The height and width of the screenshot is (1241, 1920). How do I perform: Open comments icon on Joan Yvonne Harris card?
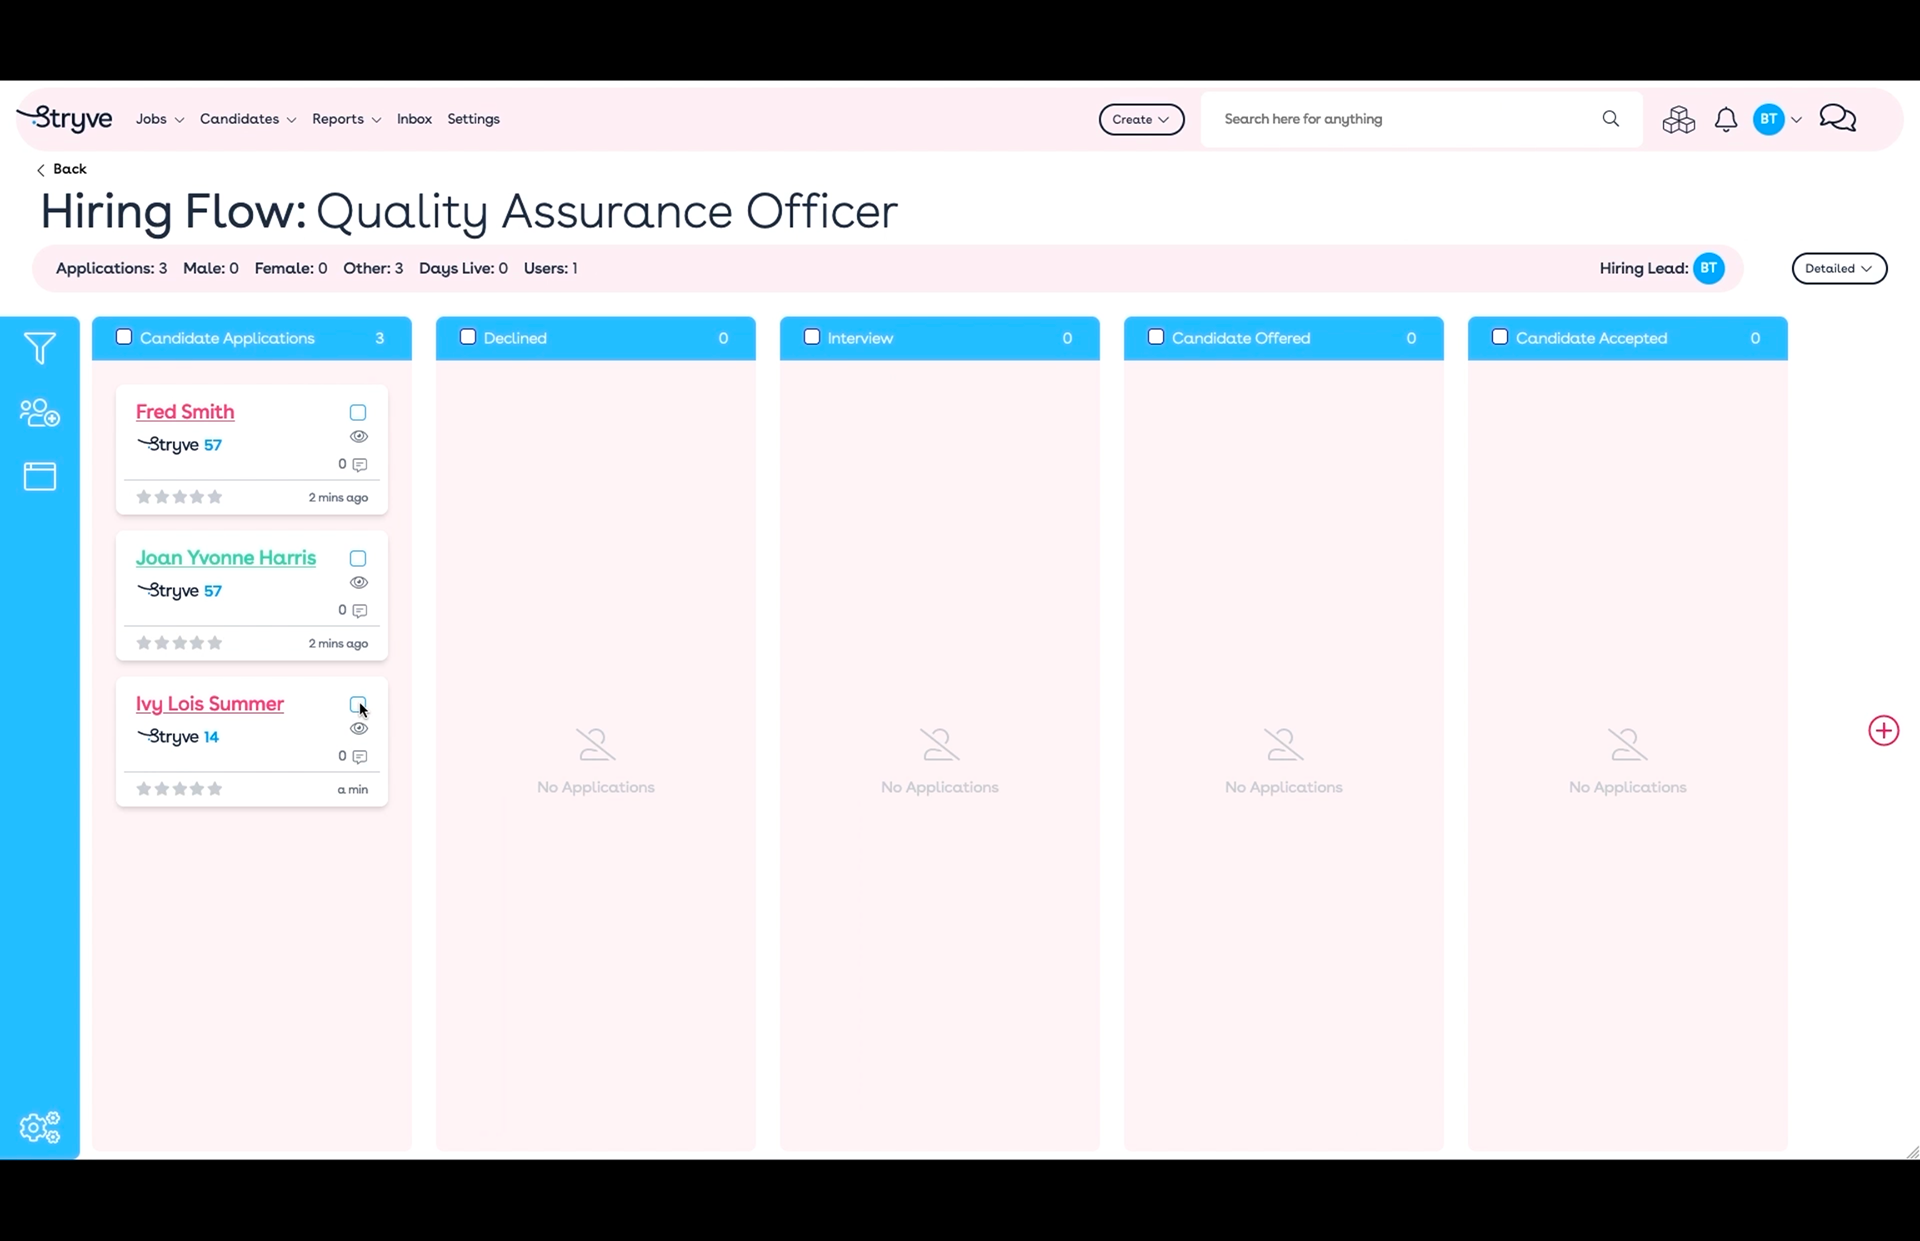pyautogui.click(x=360, y=610)
